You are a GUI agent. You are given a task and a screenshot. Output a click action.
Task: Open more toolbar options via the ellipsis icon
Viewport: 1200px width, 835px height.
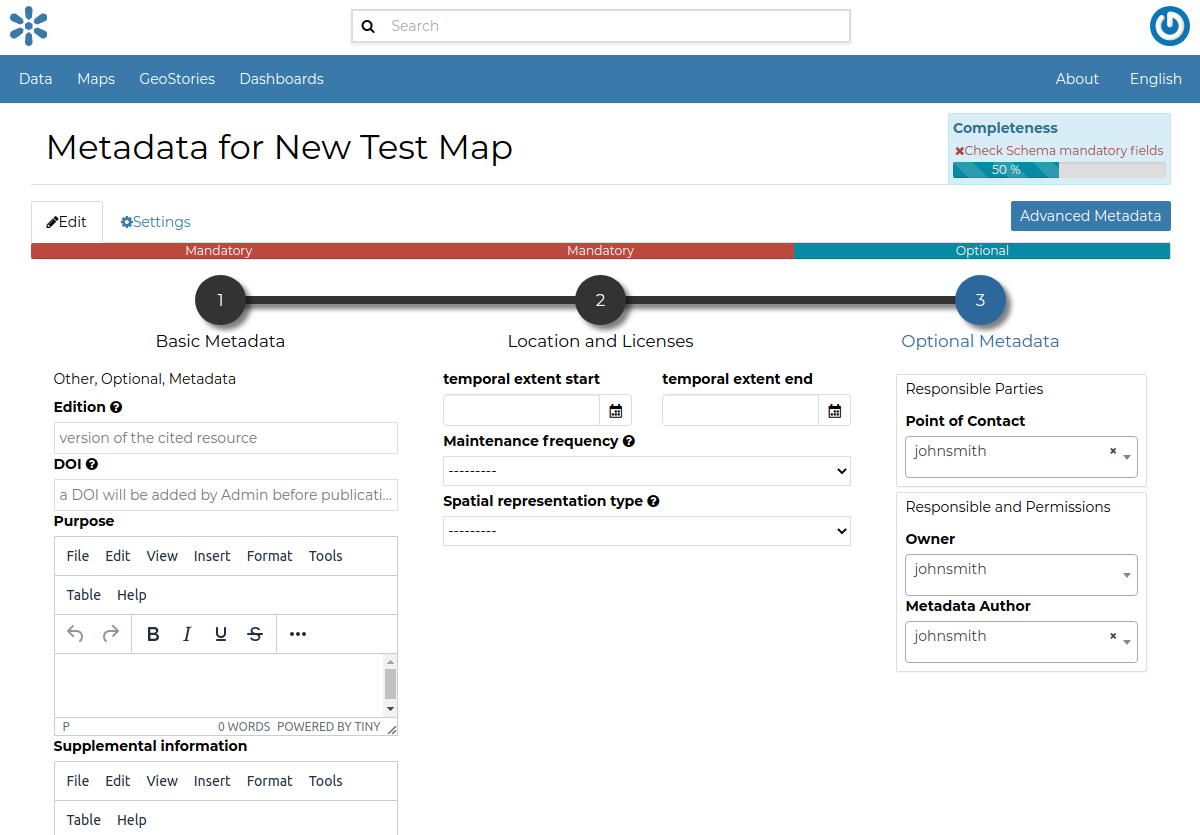point(296,633)
